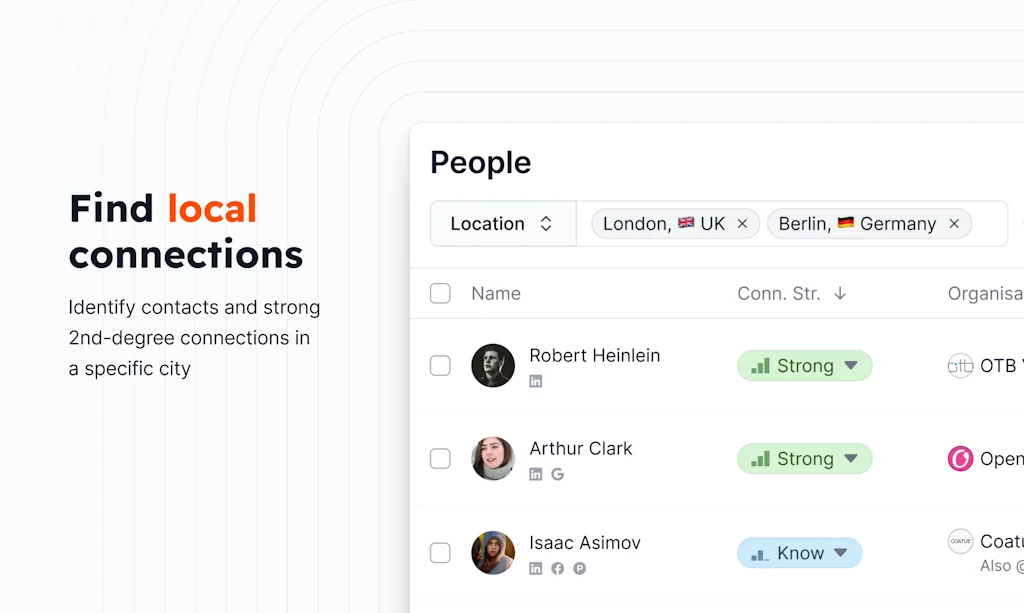Click the Organisation column header
The width and height of the screenshot is (1024, 613).
pos(985,293)
